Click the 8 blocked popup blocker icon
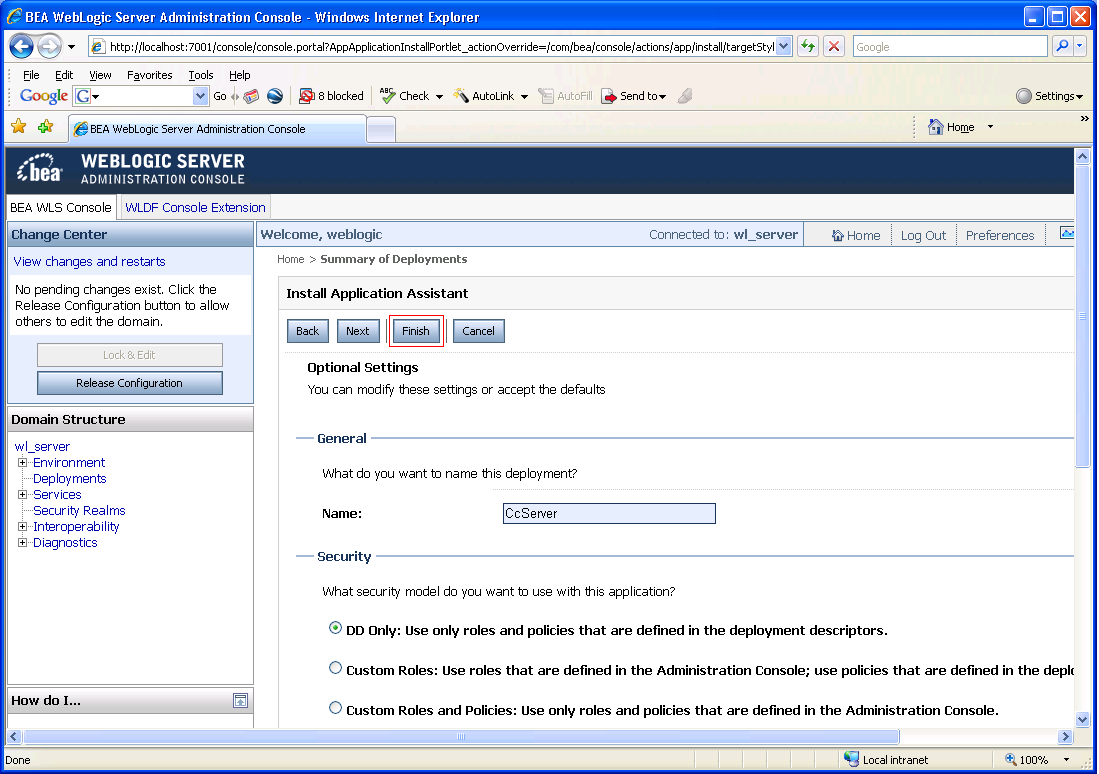This screenshot has height=774, width=1099. point(306,96)
